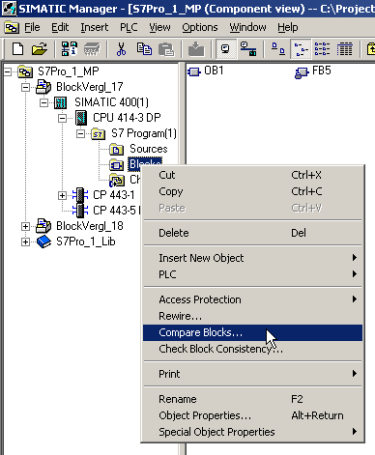
Task: Select Cut in the context menu
Action: point(253,175)
